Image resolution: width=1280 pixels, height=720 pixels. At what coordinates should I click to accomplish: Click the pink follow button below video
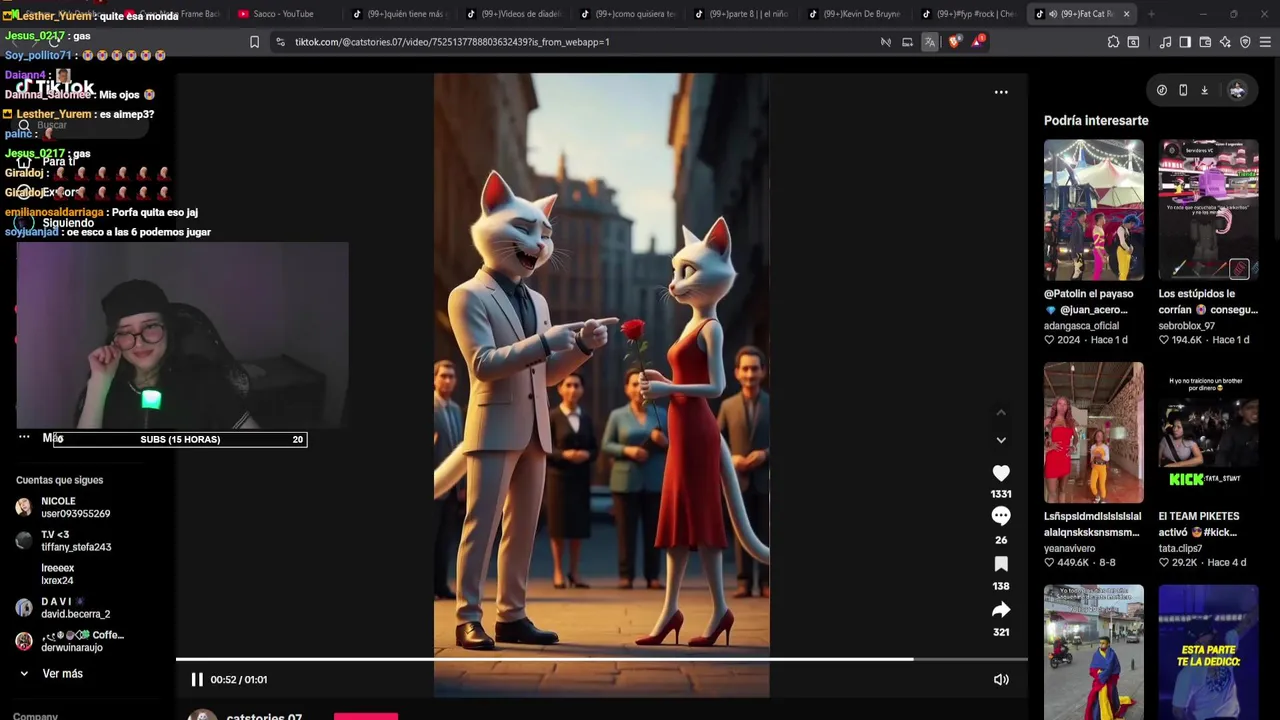(x=366, y=716)
